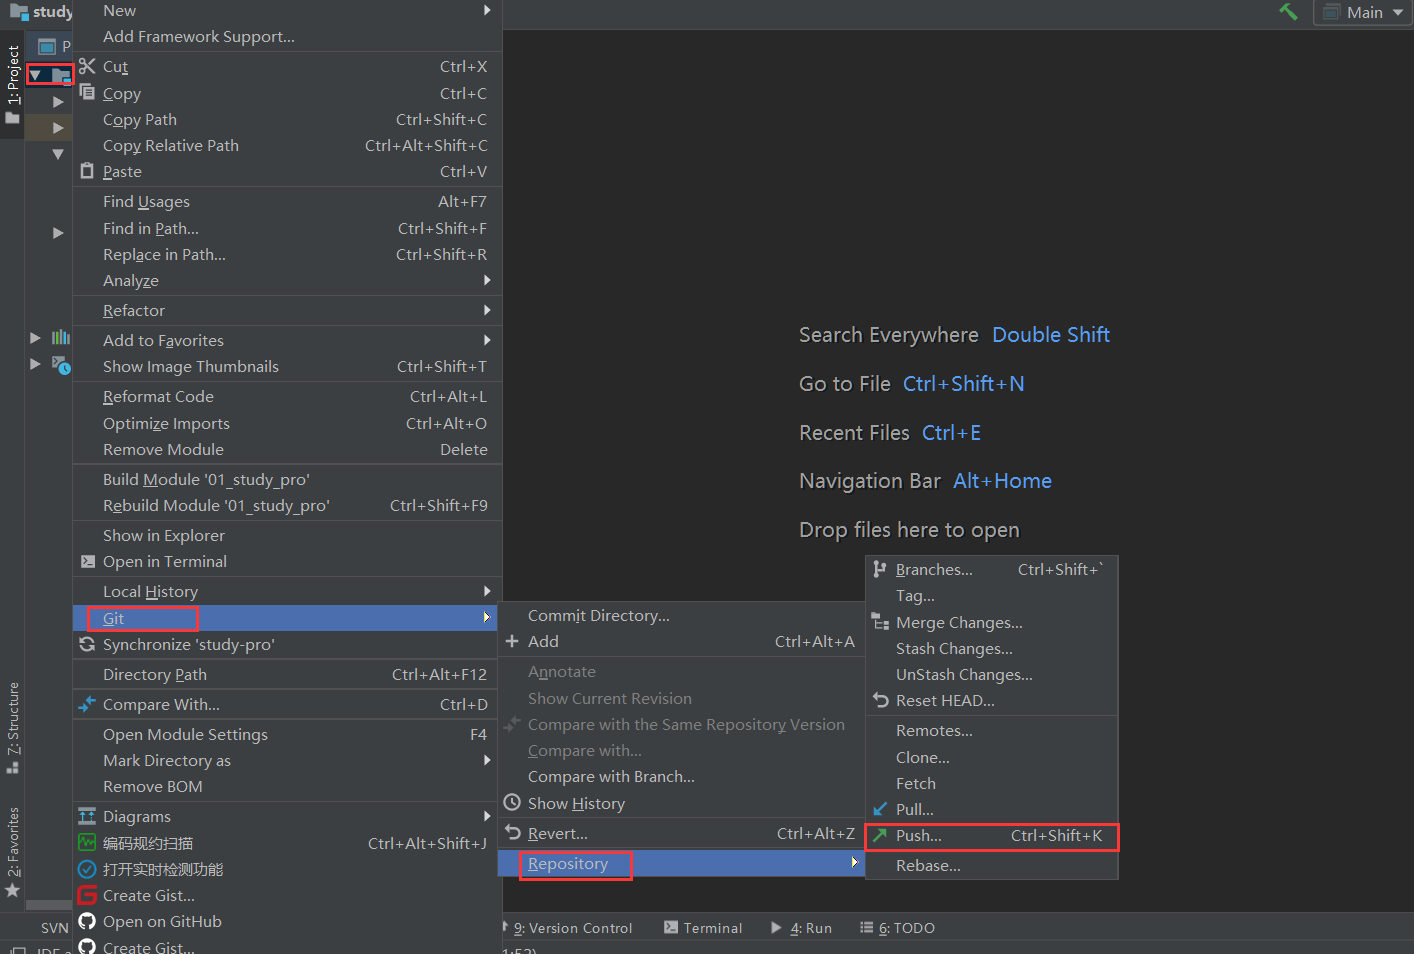Expand the Mark Directory as submenu
Viewport: 1414px width, 954px height.
click(x=287, y=760)
